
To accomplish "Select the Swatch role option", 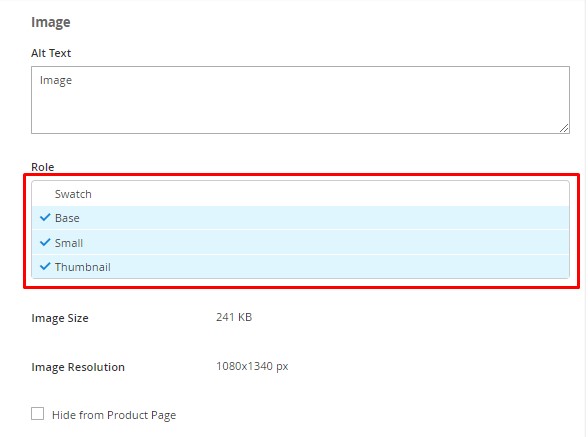I will click(300, 194).
